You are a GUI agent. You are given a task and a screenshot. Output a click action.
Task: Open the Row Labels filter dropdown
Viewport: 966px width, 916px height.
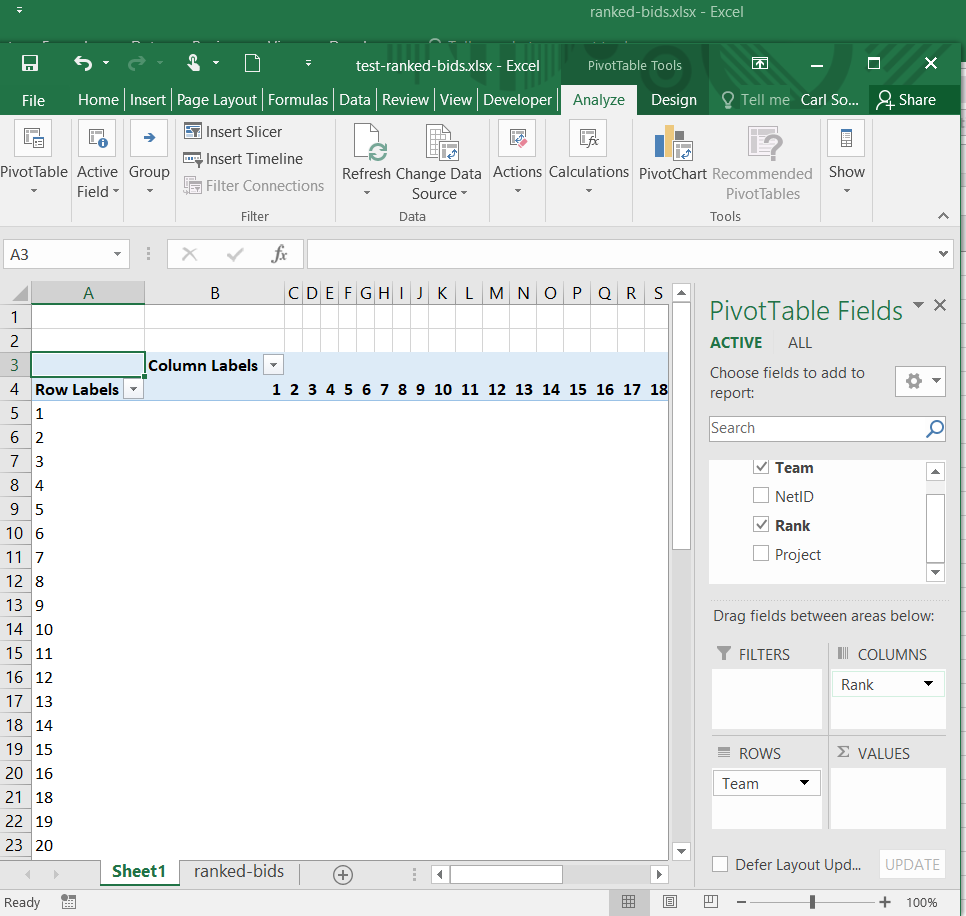132,390
